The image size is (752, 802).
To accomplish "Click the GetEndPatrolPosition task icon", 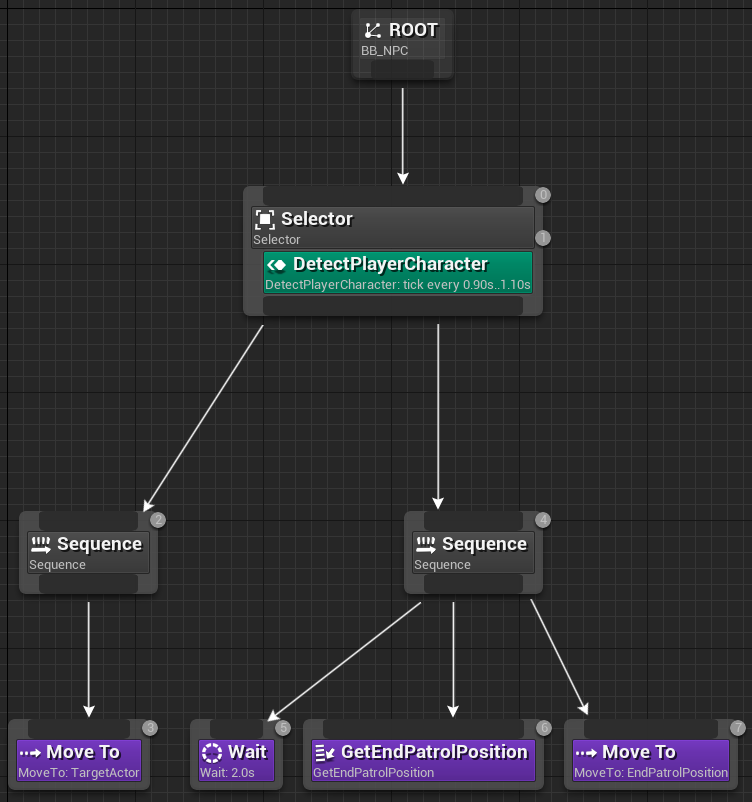I will 324,753.
